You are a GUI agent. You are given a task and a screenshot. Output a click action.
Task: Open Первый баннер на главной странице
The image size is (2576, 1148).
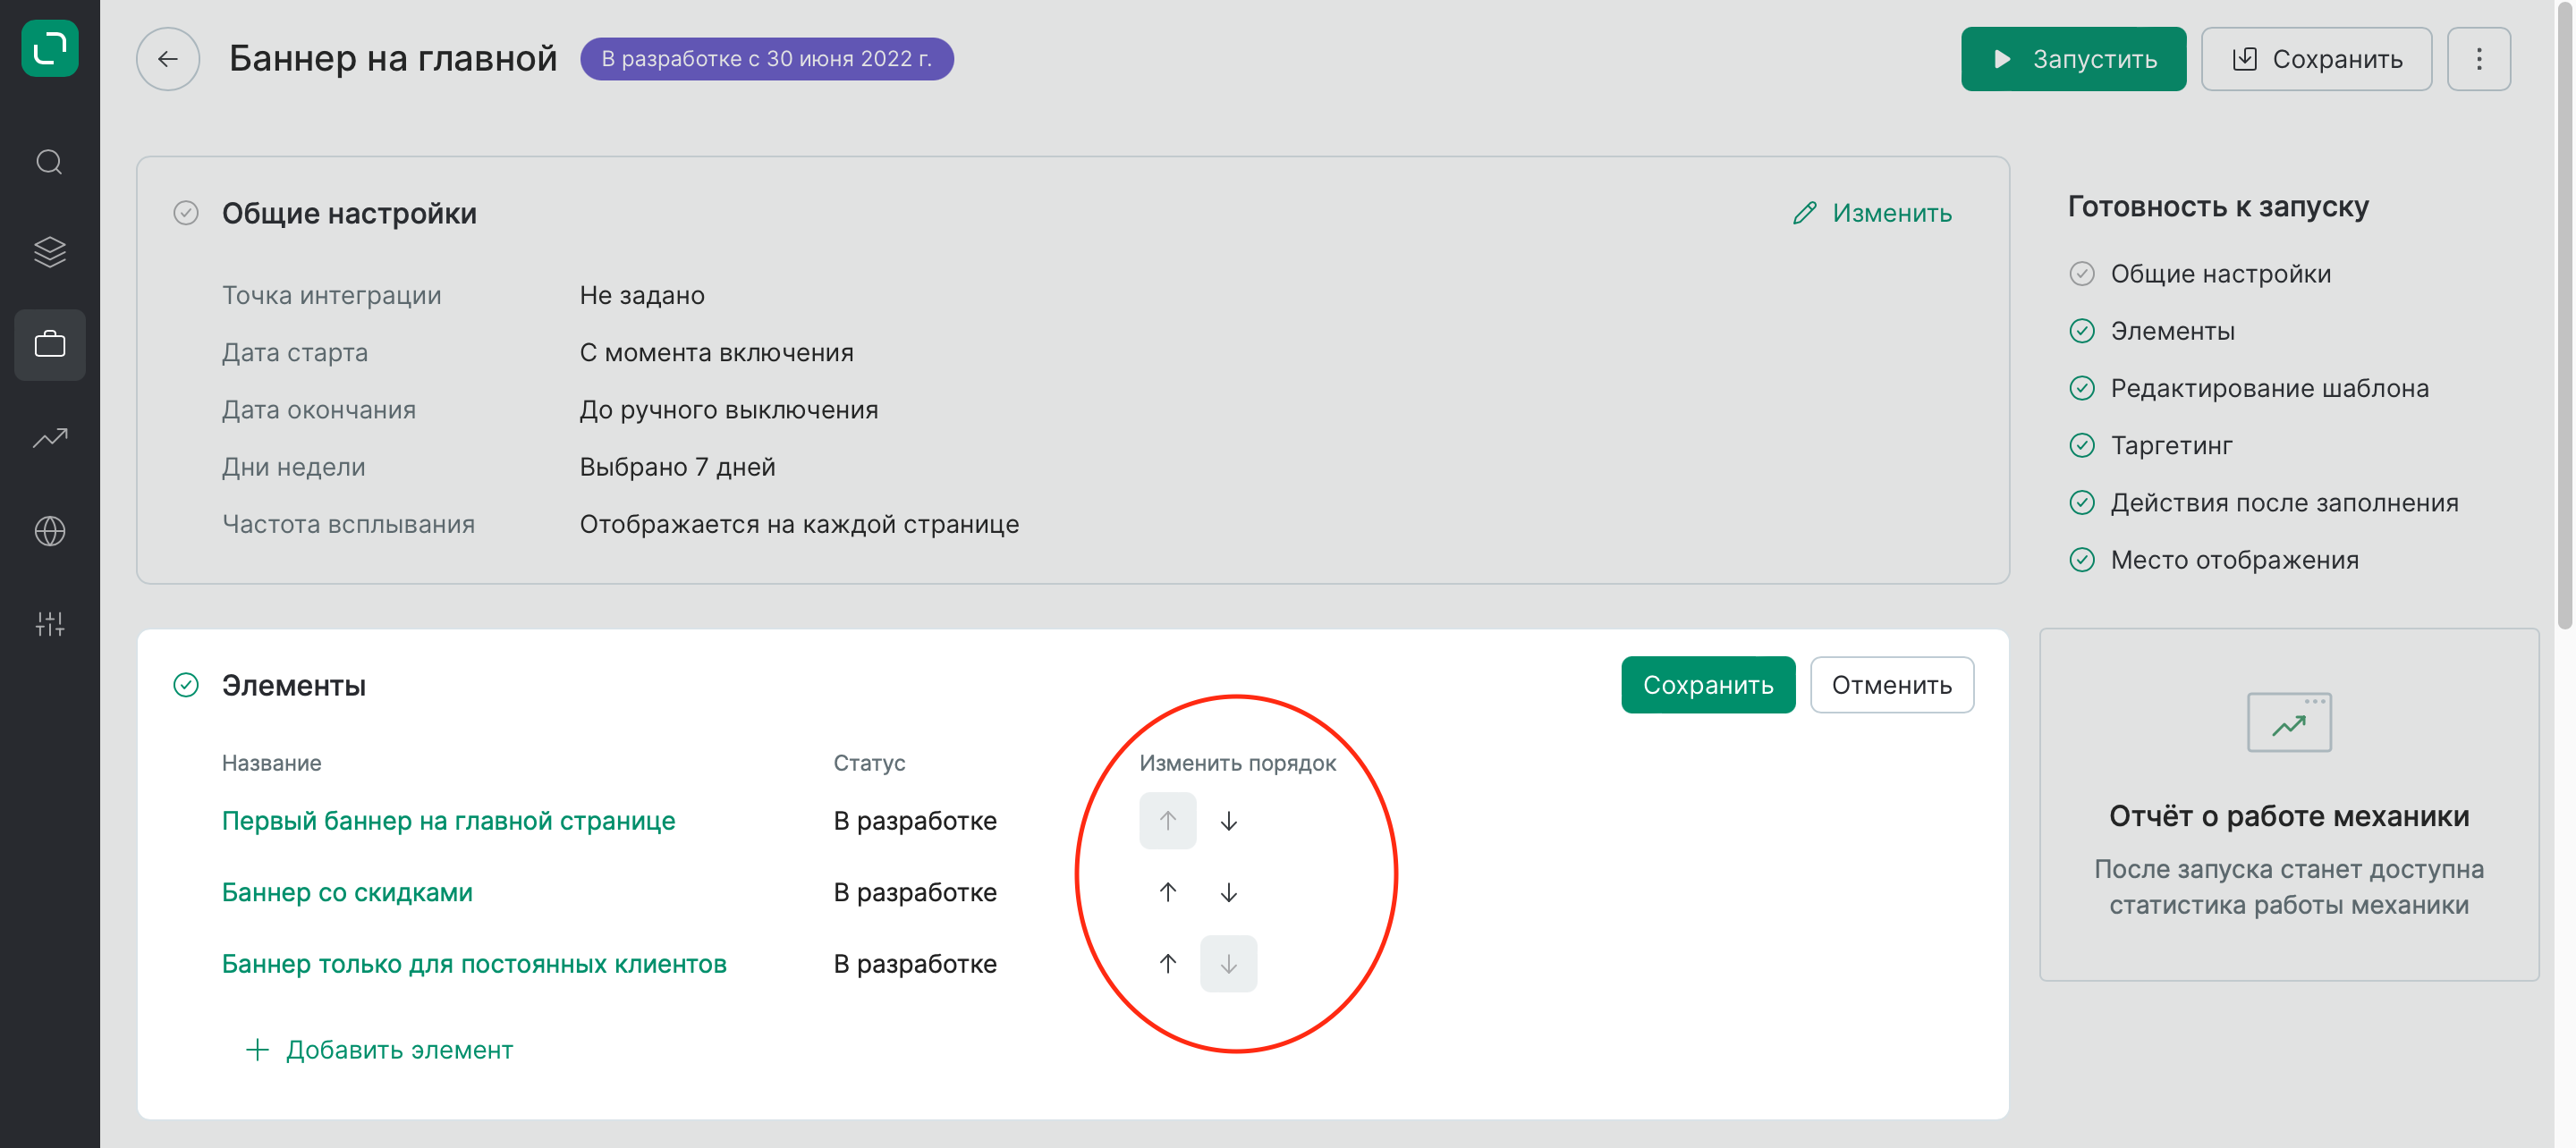click(x=449, y=821)
